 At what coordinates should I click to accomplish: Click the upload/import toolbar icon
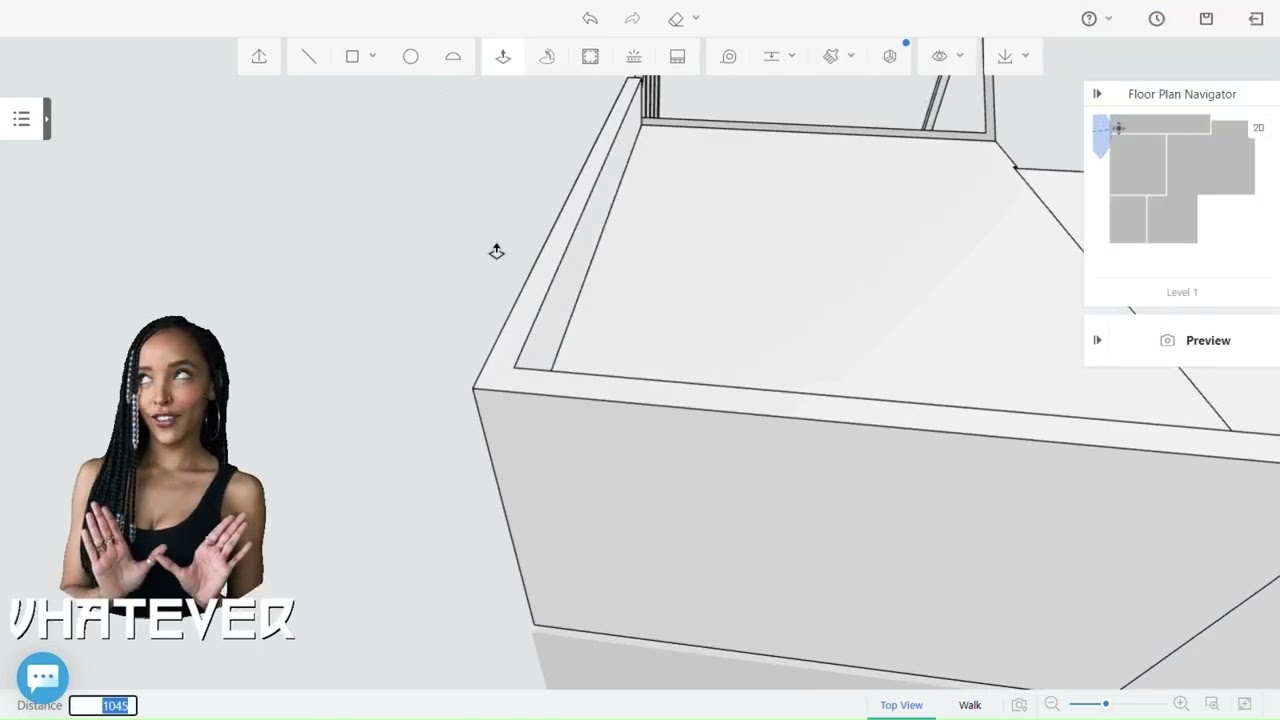tap(259, 57)
